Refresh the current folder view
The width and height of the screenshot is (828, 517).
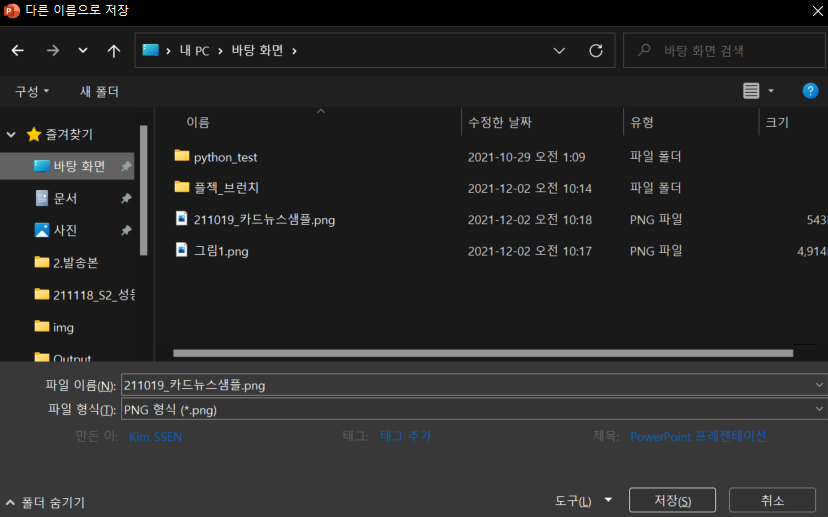coord(596,51)
